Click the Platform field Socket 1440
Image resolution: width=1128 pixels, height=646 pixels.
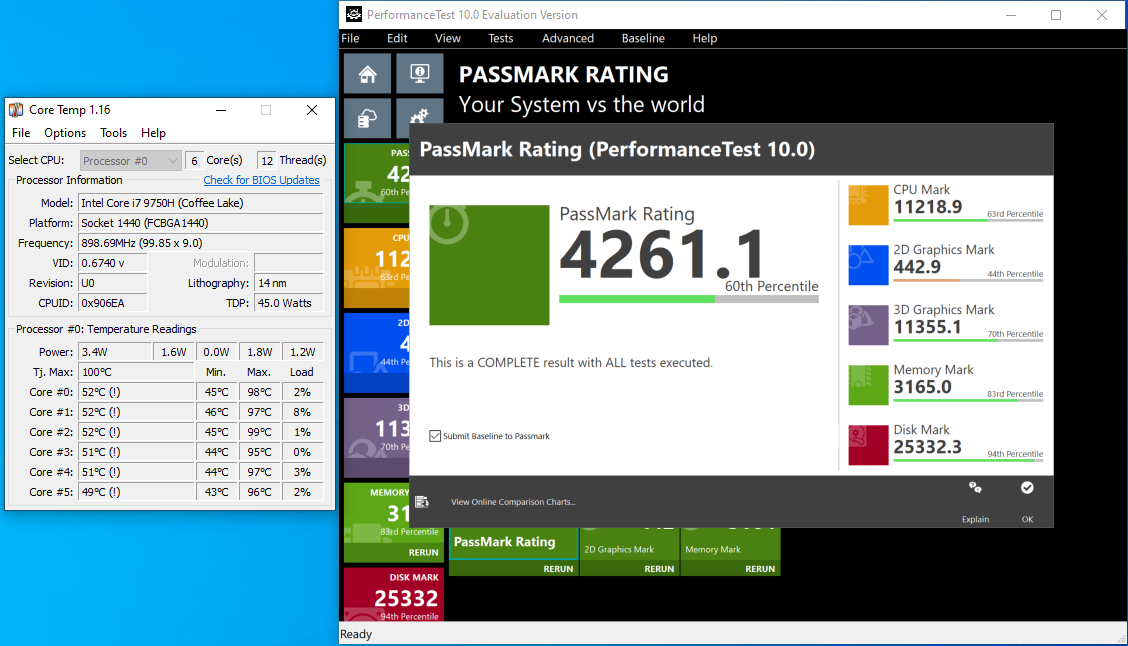200,223
